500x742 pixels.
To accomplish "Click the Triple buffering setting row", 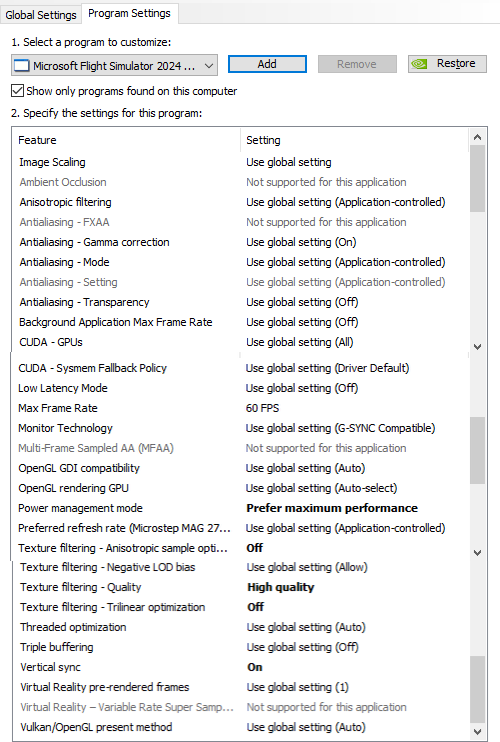I will coord(241,647).
